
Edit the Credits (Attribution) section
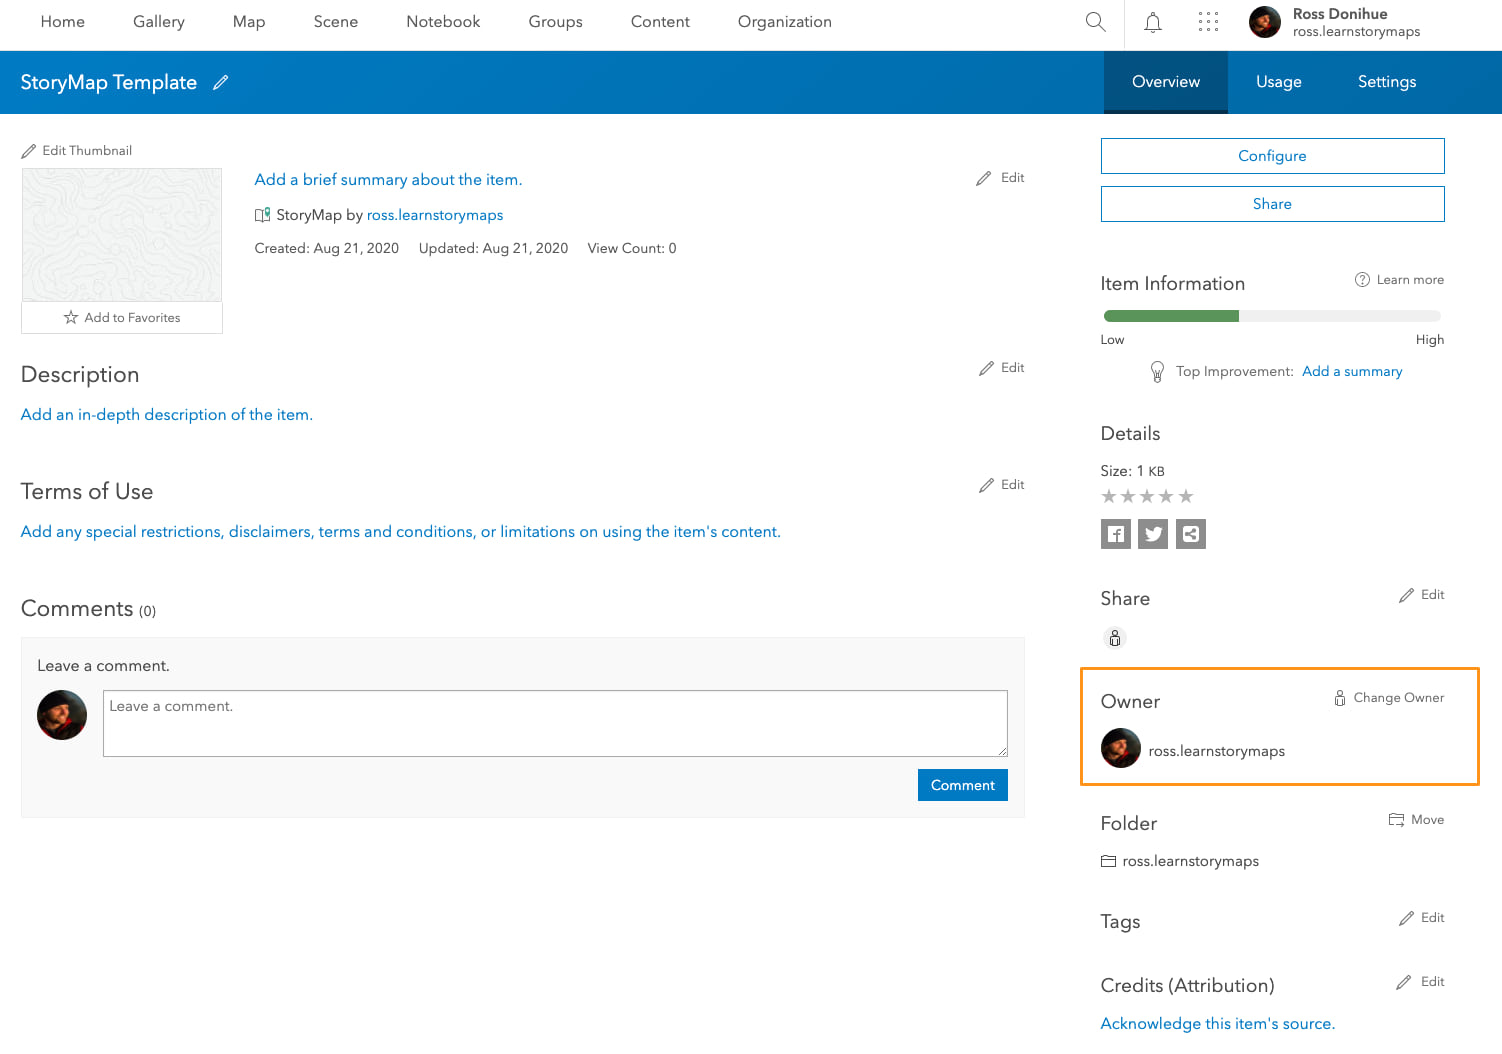tap(1420, 982)
